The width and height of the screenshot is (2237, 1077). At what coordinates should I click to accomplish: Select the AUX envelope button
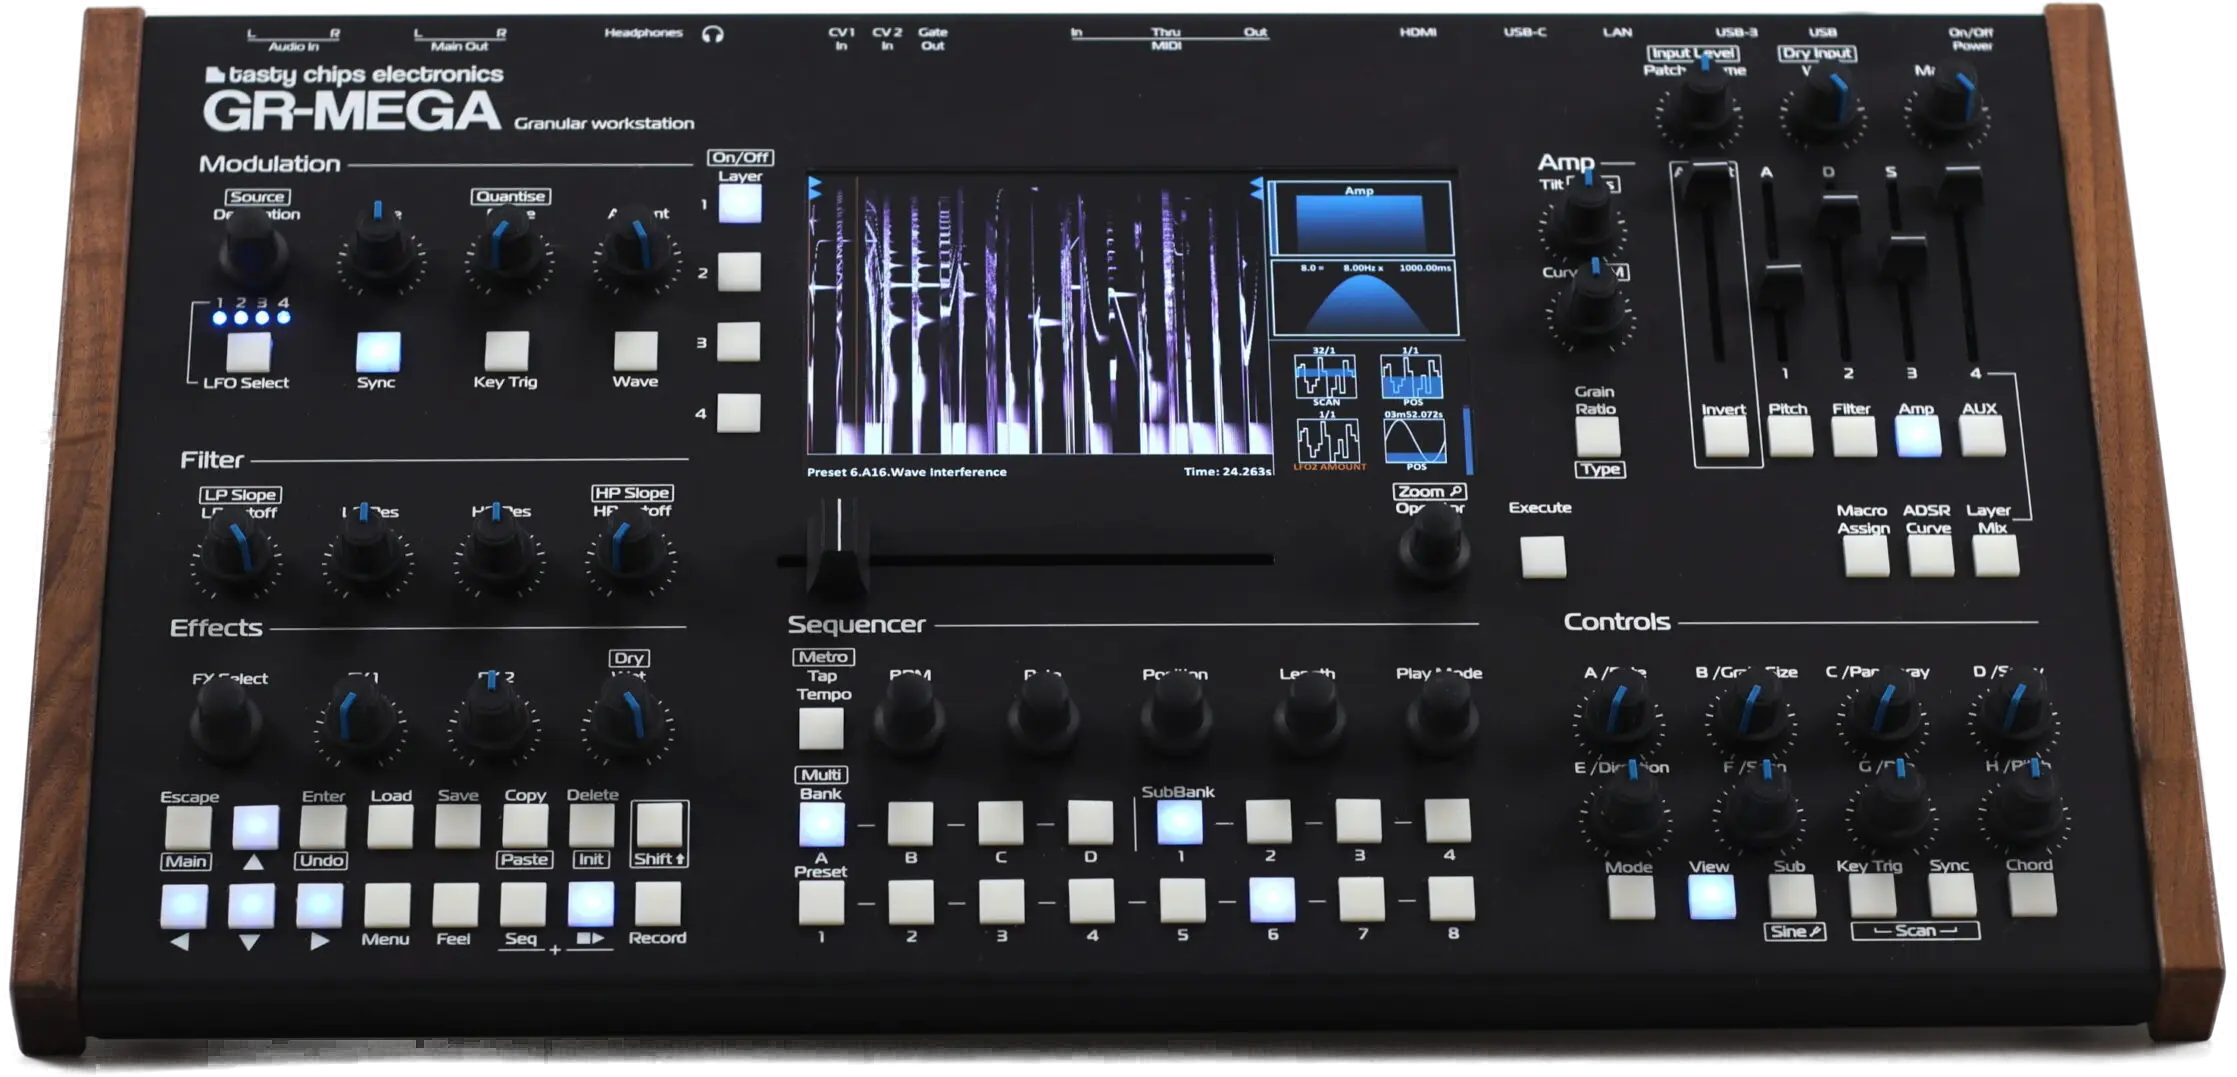point(1982,436)
